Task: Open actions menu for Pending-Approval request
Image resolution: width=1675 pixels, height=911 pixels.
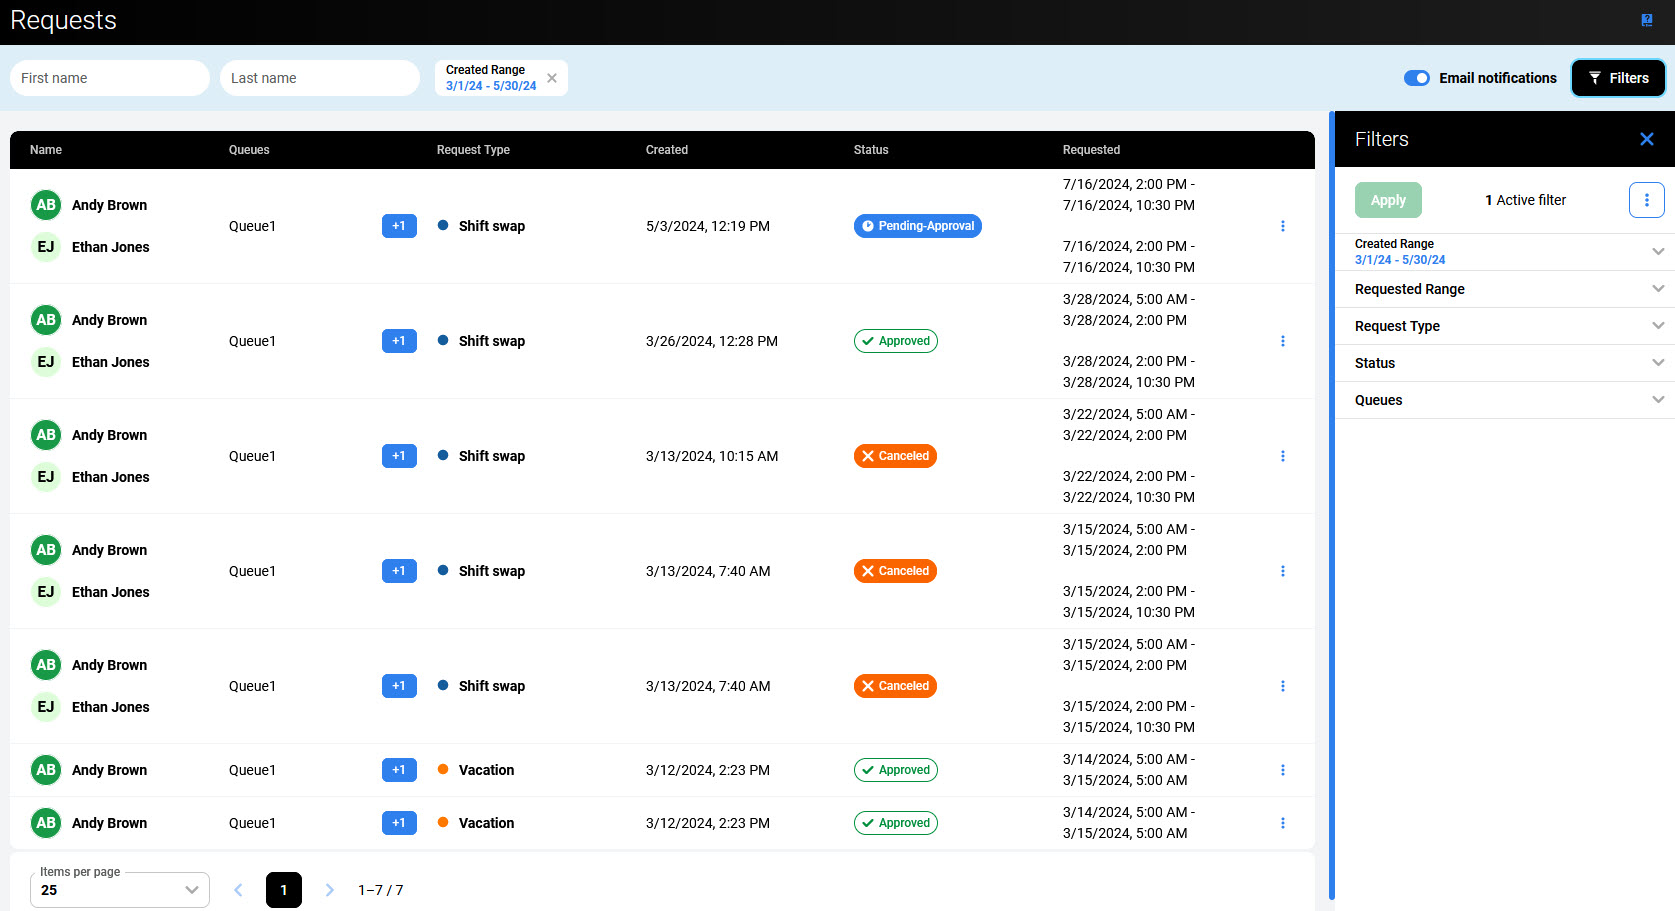Action: click(x=1282, y=226)
